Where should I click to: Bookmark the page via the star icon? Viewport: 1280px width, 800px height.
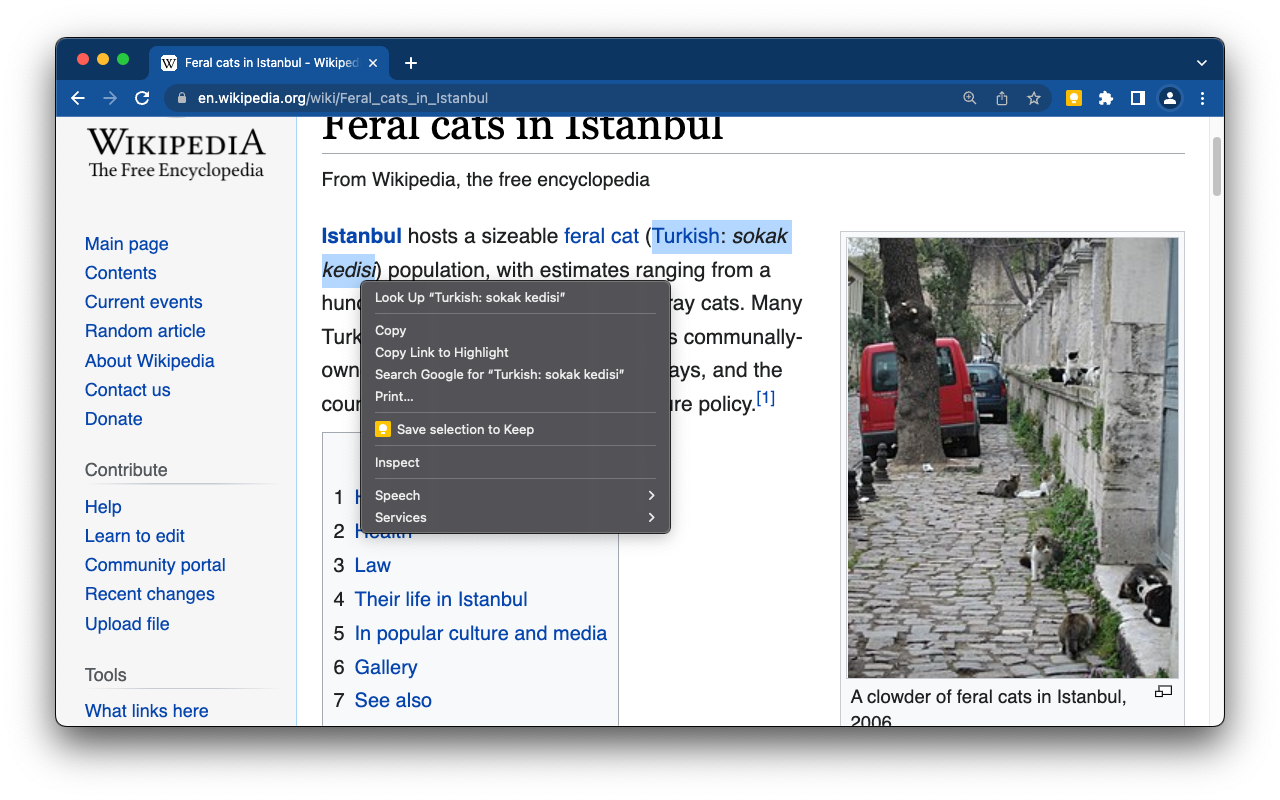coord(1033,98)
